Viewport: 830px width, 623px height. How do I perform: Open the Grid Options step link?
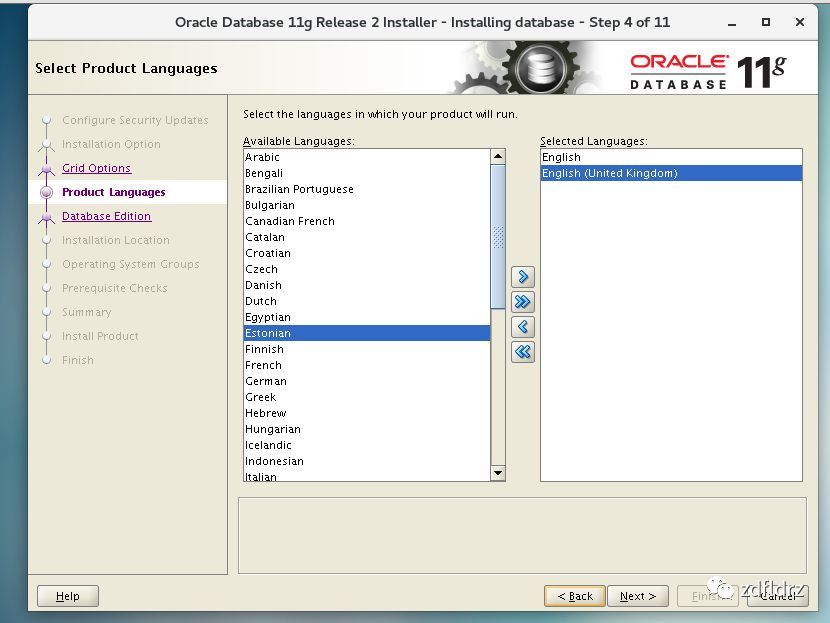pos(96,168)
